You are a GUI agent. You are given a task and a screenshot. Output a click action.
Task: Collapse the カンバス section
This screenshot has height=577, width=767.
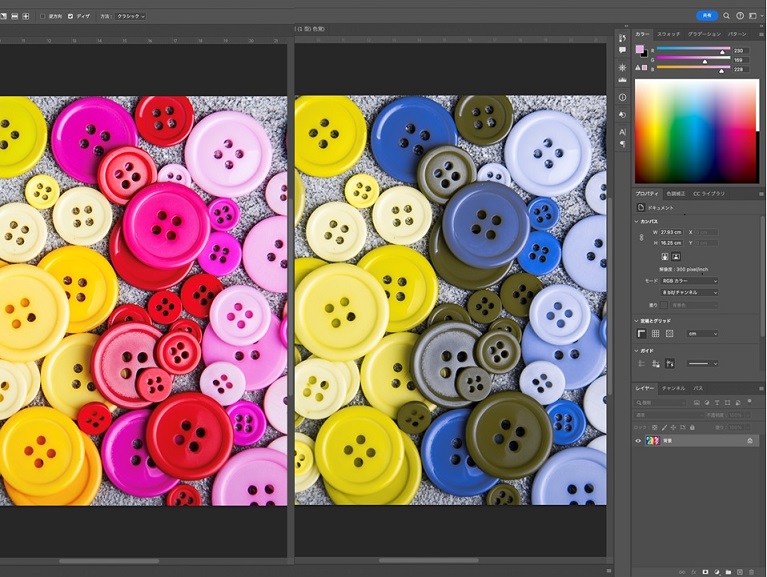tap(636, 222)
